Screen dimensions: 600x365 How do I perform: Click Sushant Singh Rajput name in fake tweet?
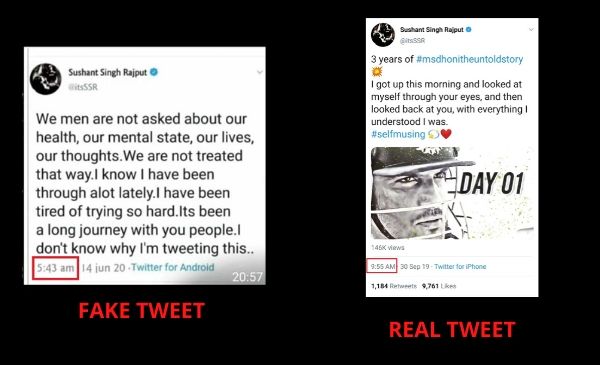108,72
